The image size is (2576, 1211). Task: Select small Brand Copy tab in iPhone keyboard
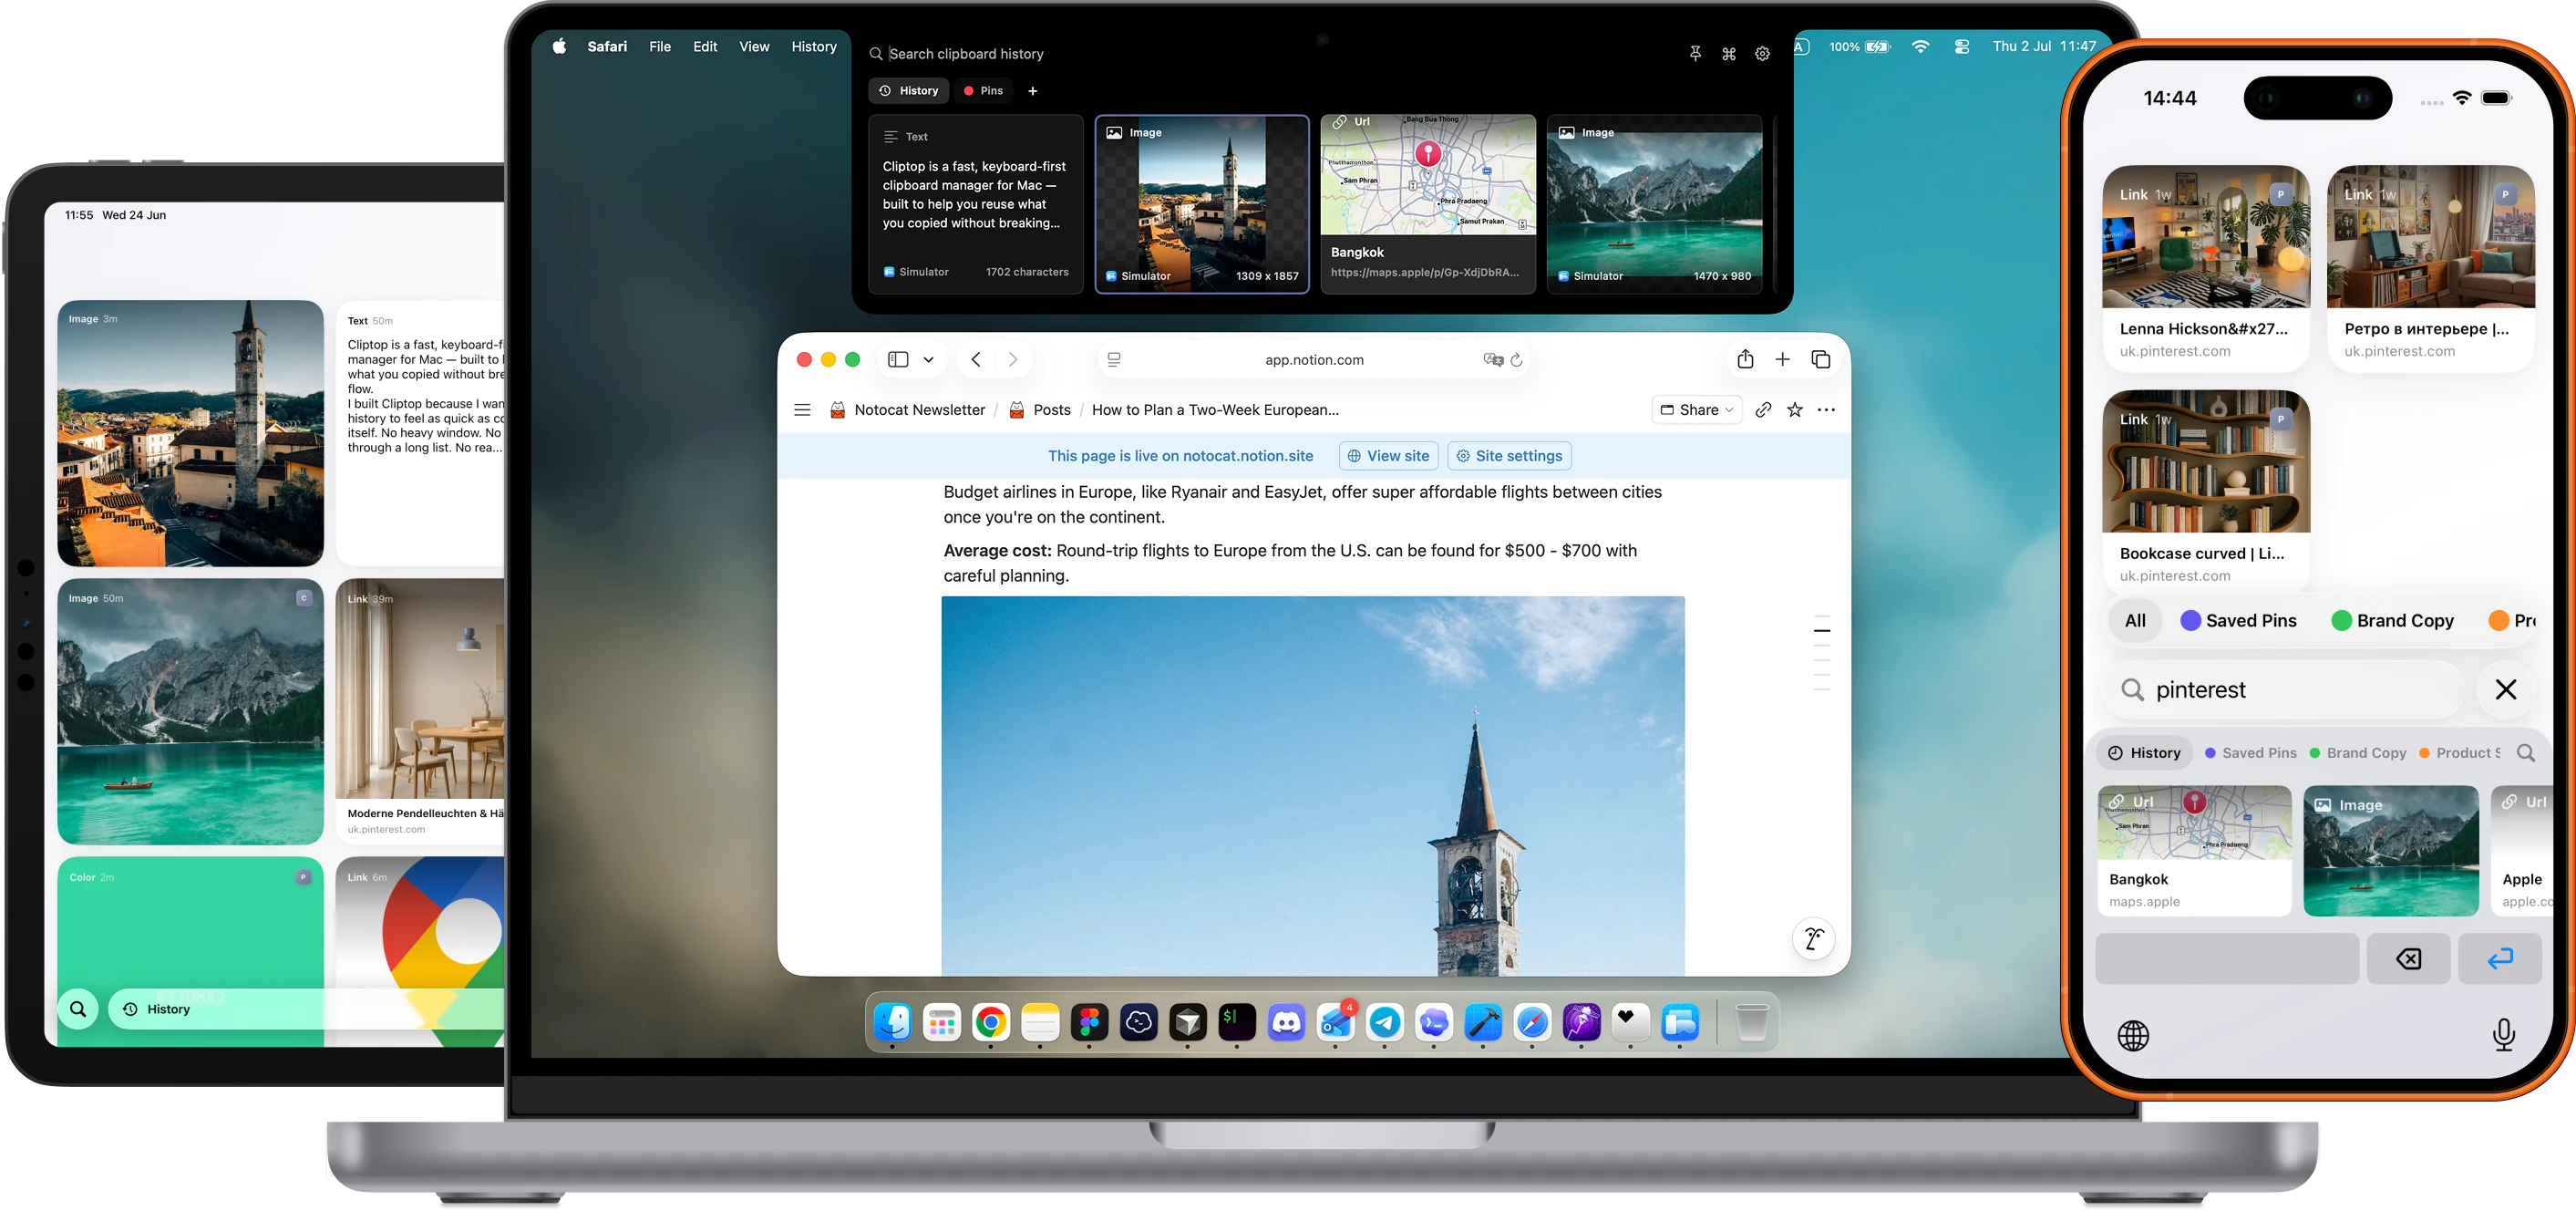pyautogui.click(x=2358, y=753)
